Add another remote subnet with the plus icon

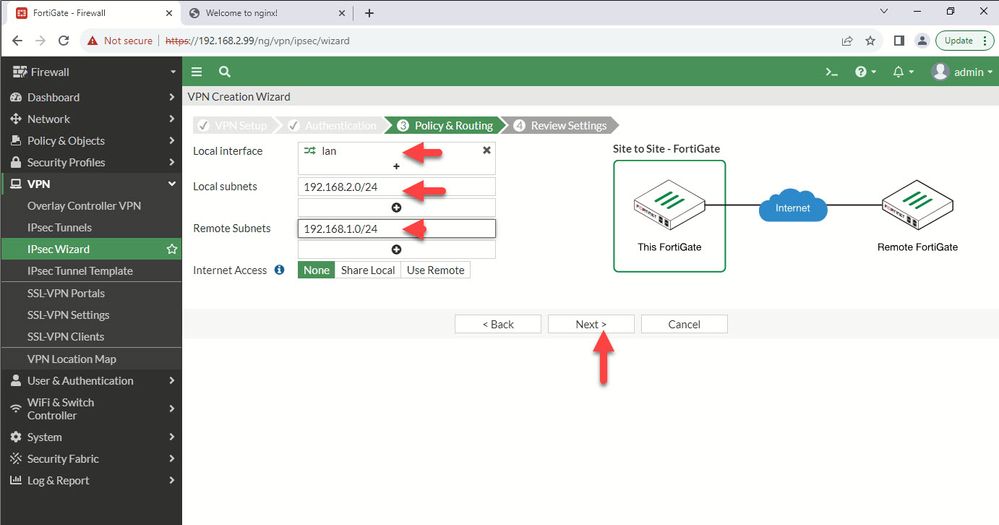pyautogui.click(x=396, y=250)
